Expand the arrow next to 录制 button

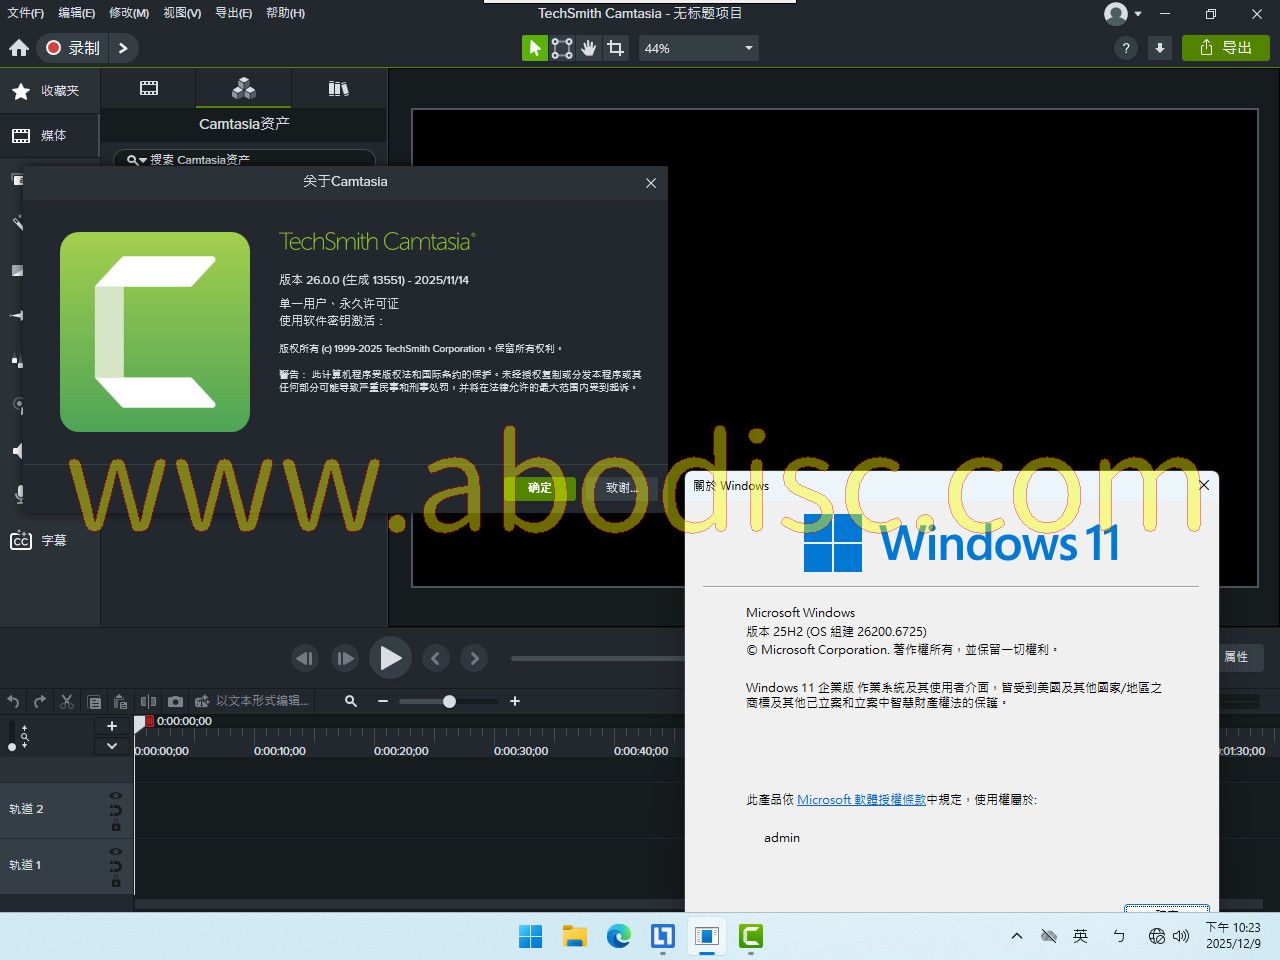coord(123,48)
